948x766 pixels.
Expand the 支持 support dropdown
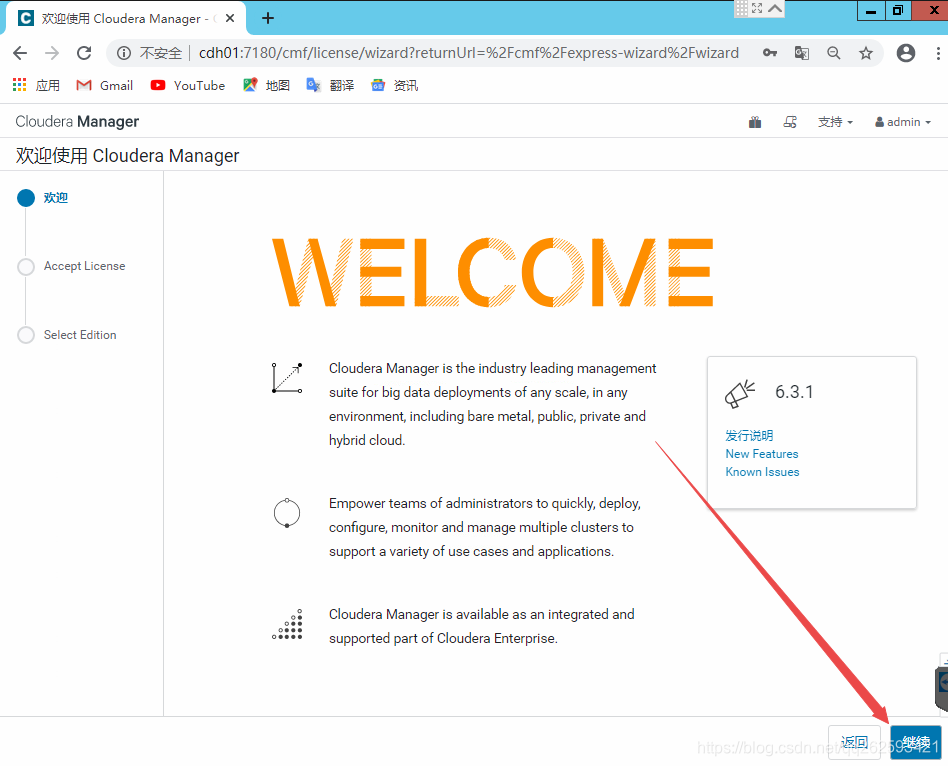(836, 122)
